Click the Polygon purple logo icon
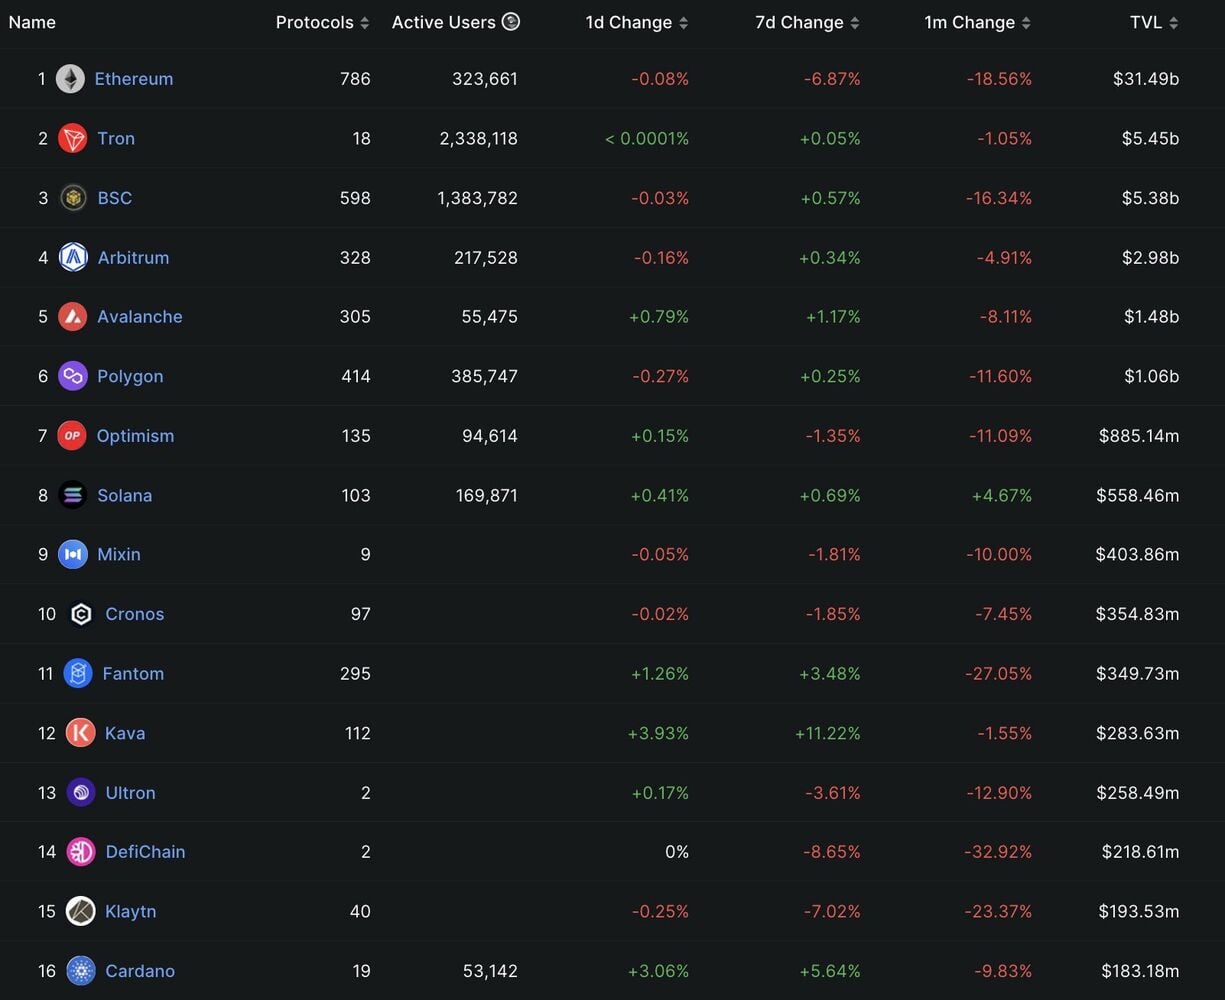The height and width of the screenshot is (1000, 1225). pyautogui.click(x=72, y=376)
